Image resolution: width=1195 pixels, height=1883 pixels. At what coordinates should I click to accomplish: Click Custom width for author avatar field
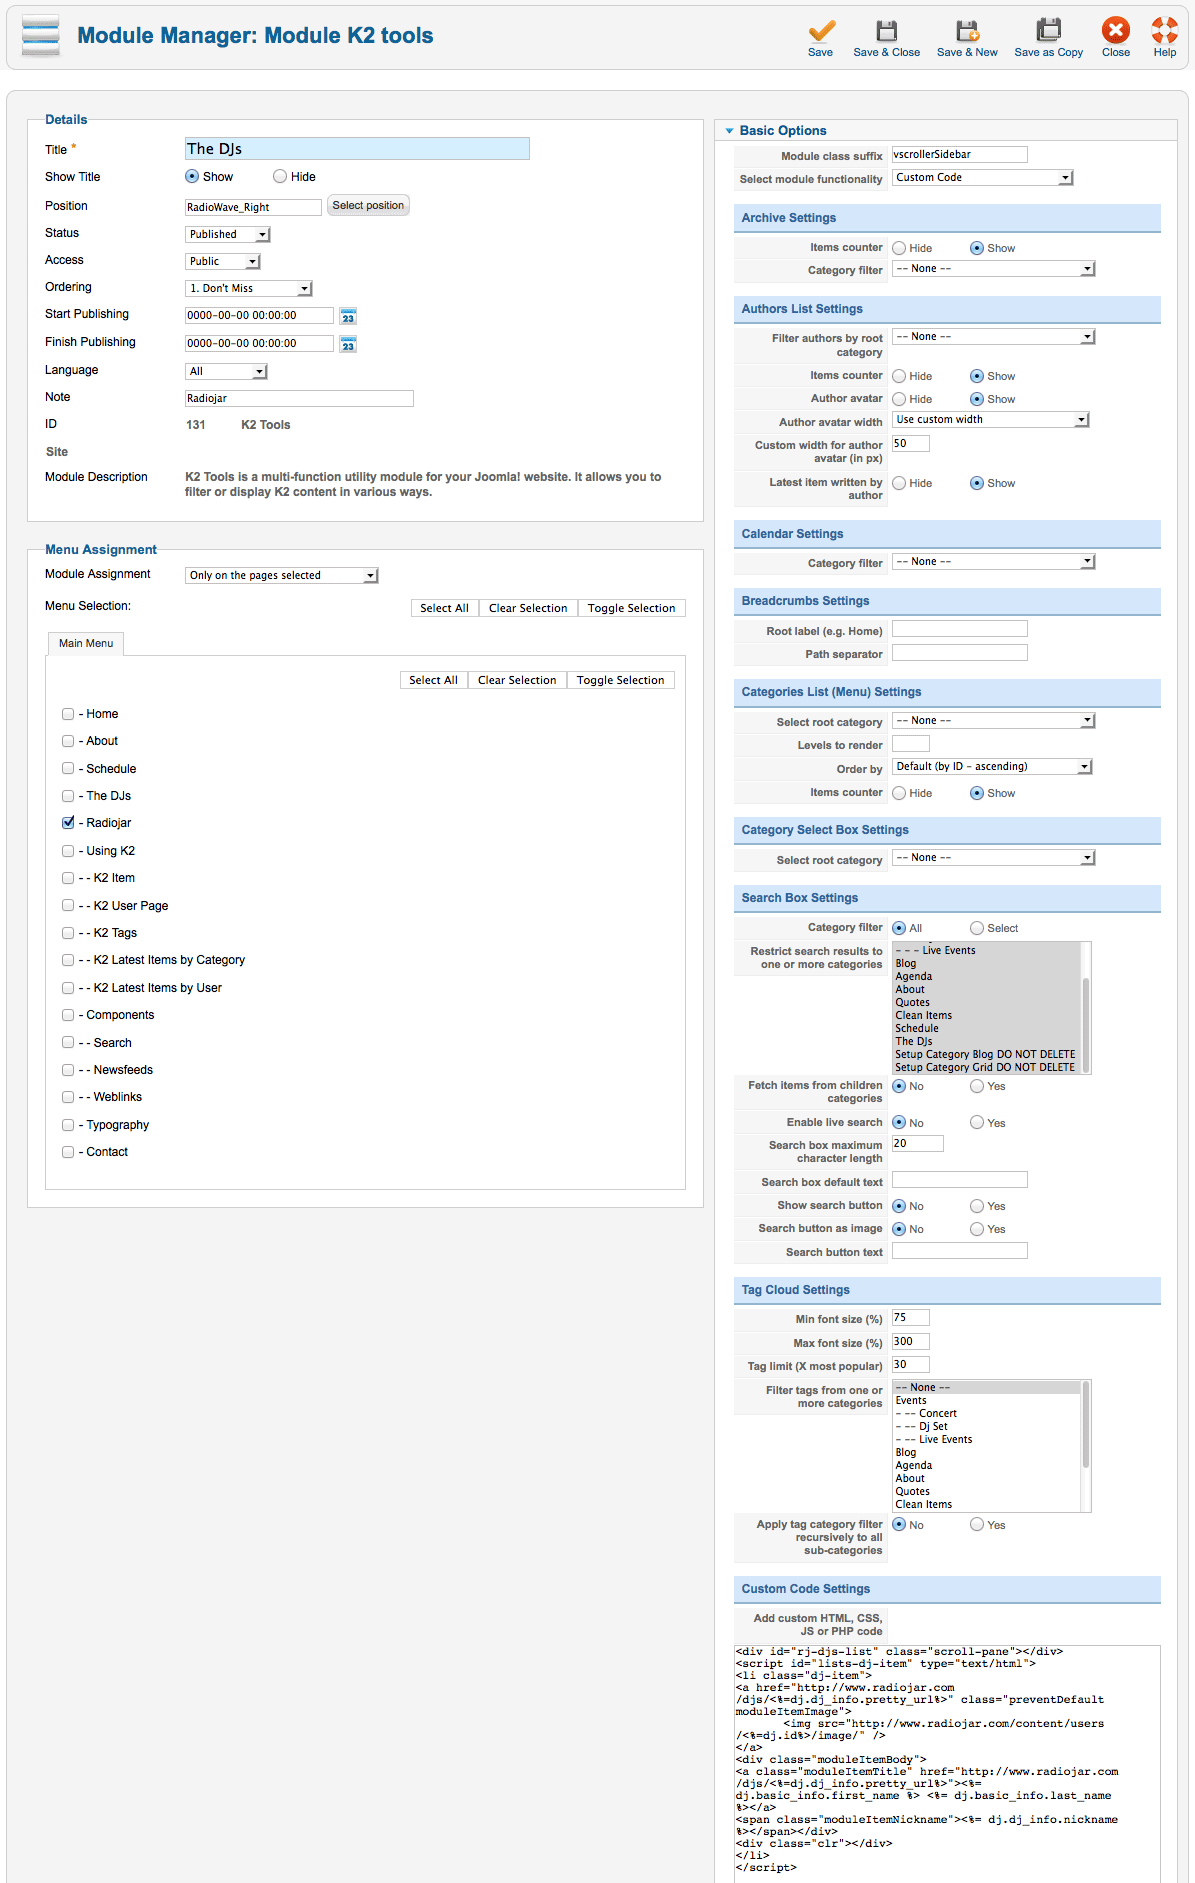[x=911, y=444]
